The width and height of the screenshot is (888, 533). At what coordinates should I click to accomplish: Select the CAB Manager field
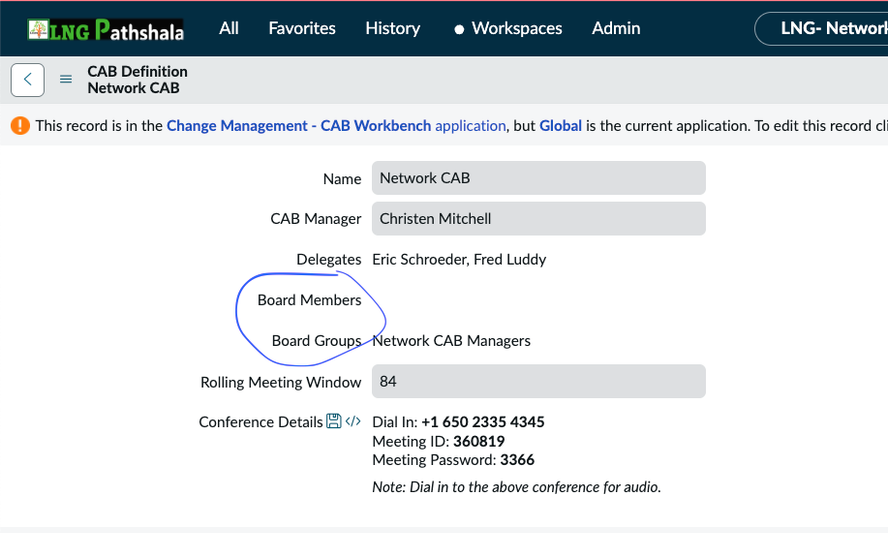[538, 219]
